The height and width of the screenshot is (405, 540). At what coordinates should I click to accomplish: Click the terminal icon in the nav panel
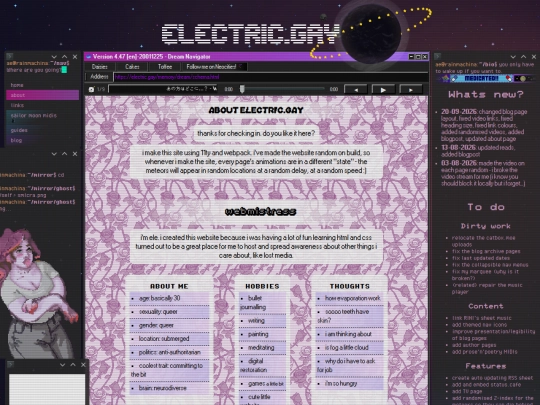pos(10,56)
